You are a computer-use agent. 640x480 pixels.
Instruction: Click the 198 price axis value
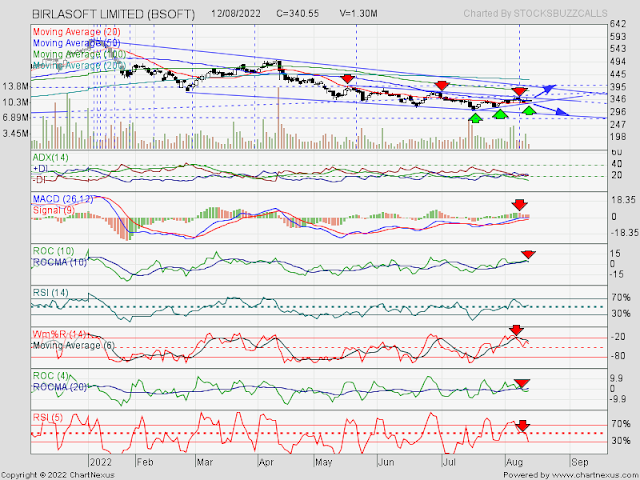pos(618,137)
